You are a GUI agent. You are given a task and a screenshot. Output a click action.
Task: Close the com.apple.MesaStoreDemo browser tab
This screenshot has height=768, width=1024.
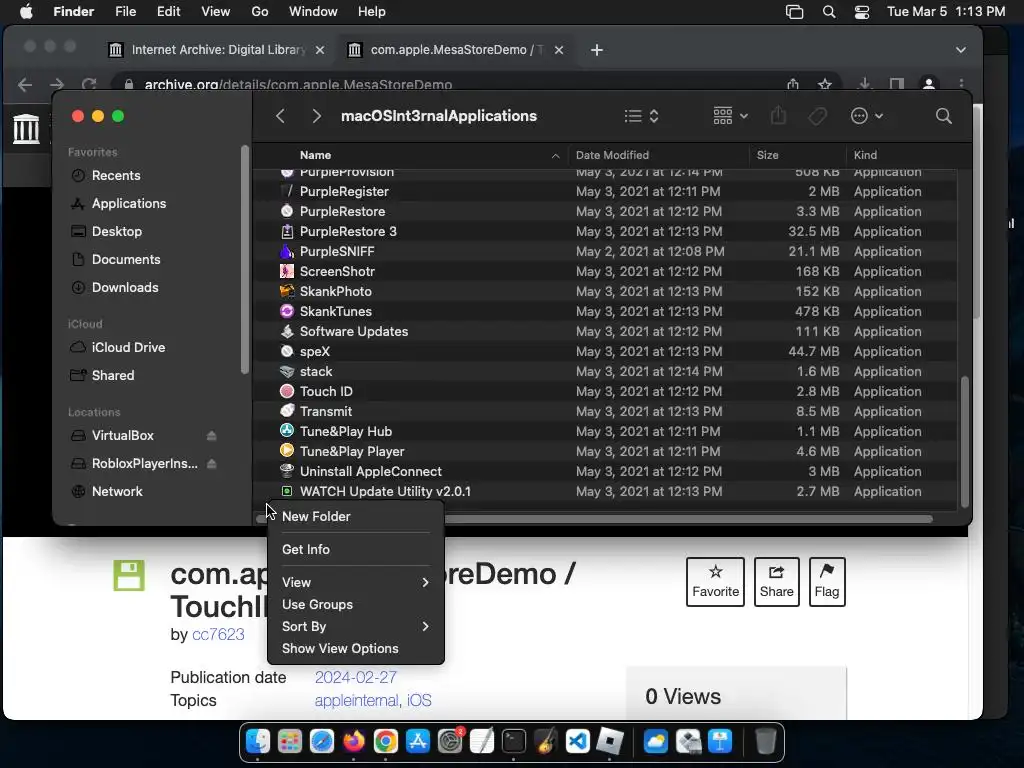coord(559,50)
